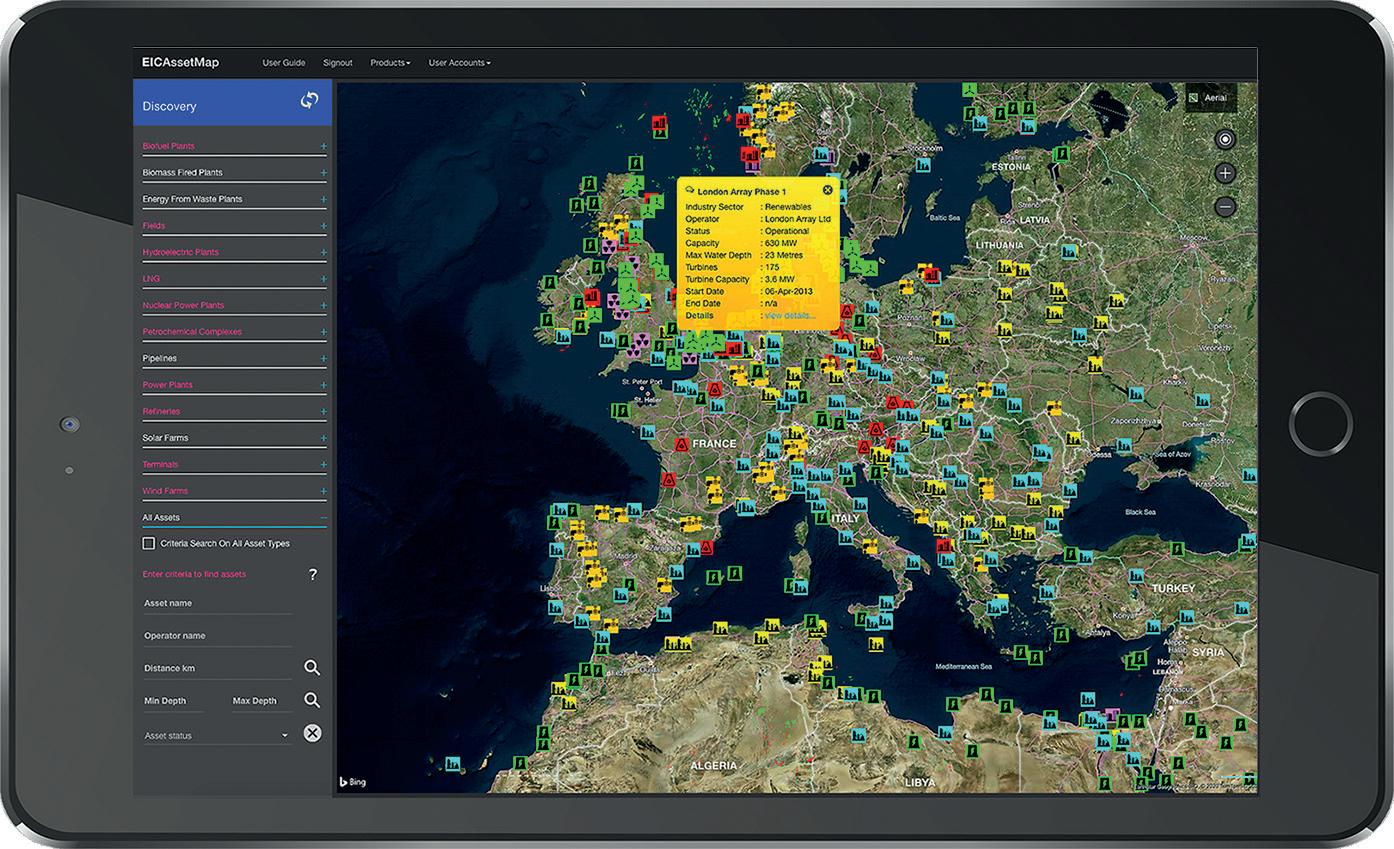Click the Distance km search magnifier icon
1394x849 pixels.
coord(312,668)
